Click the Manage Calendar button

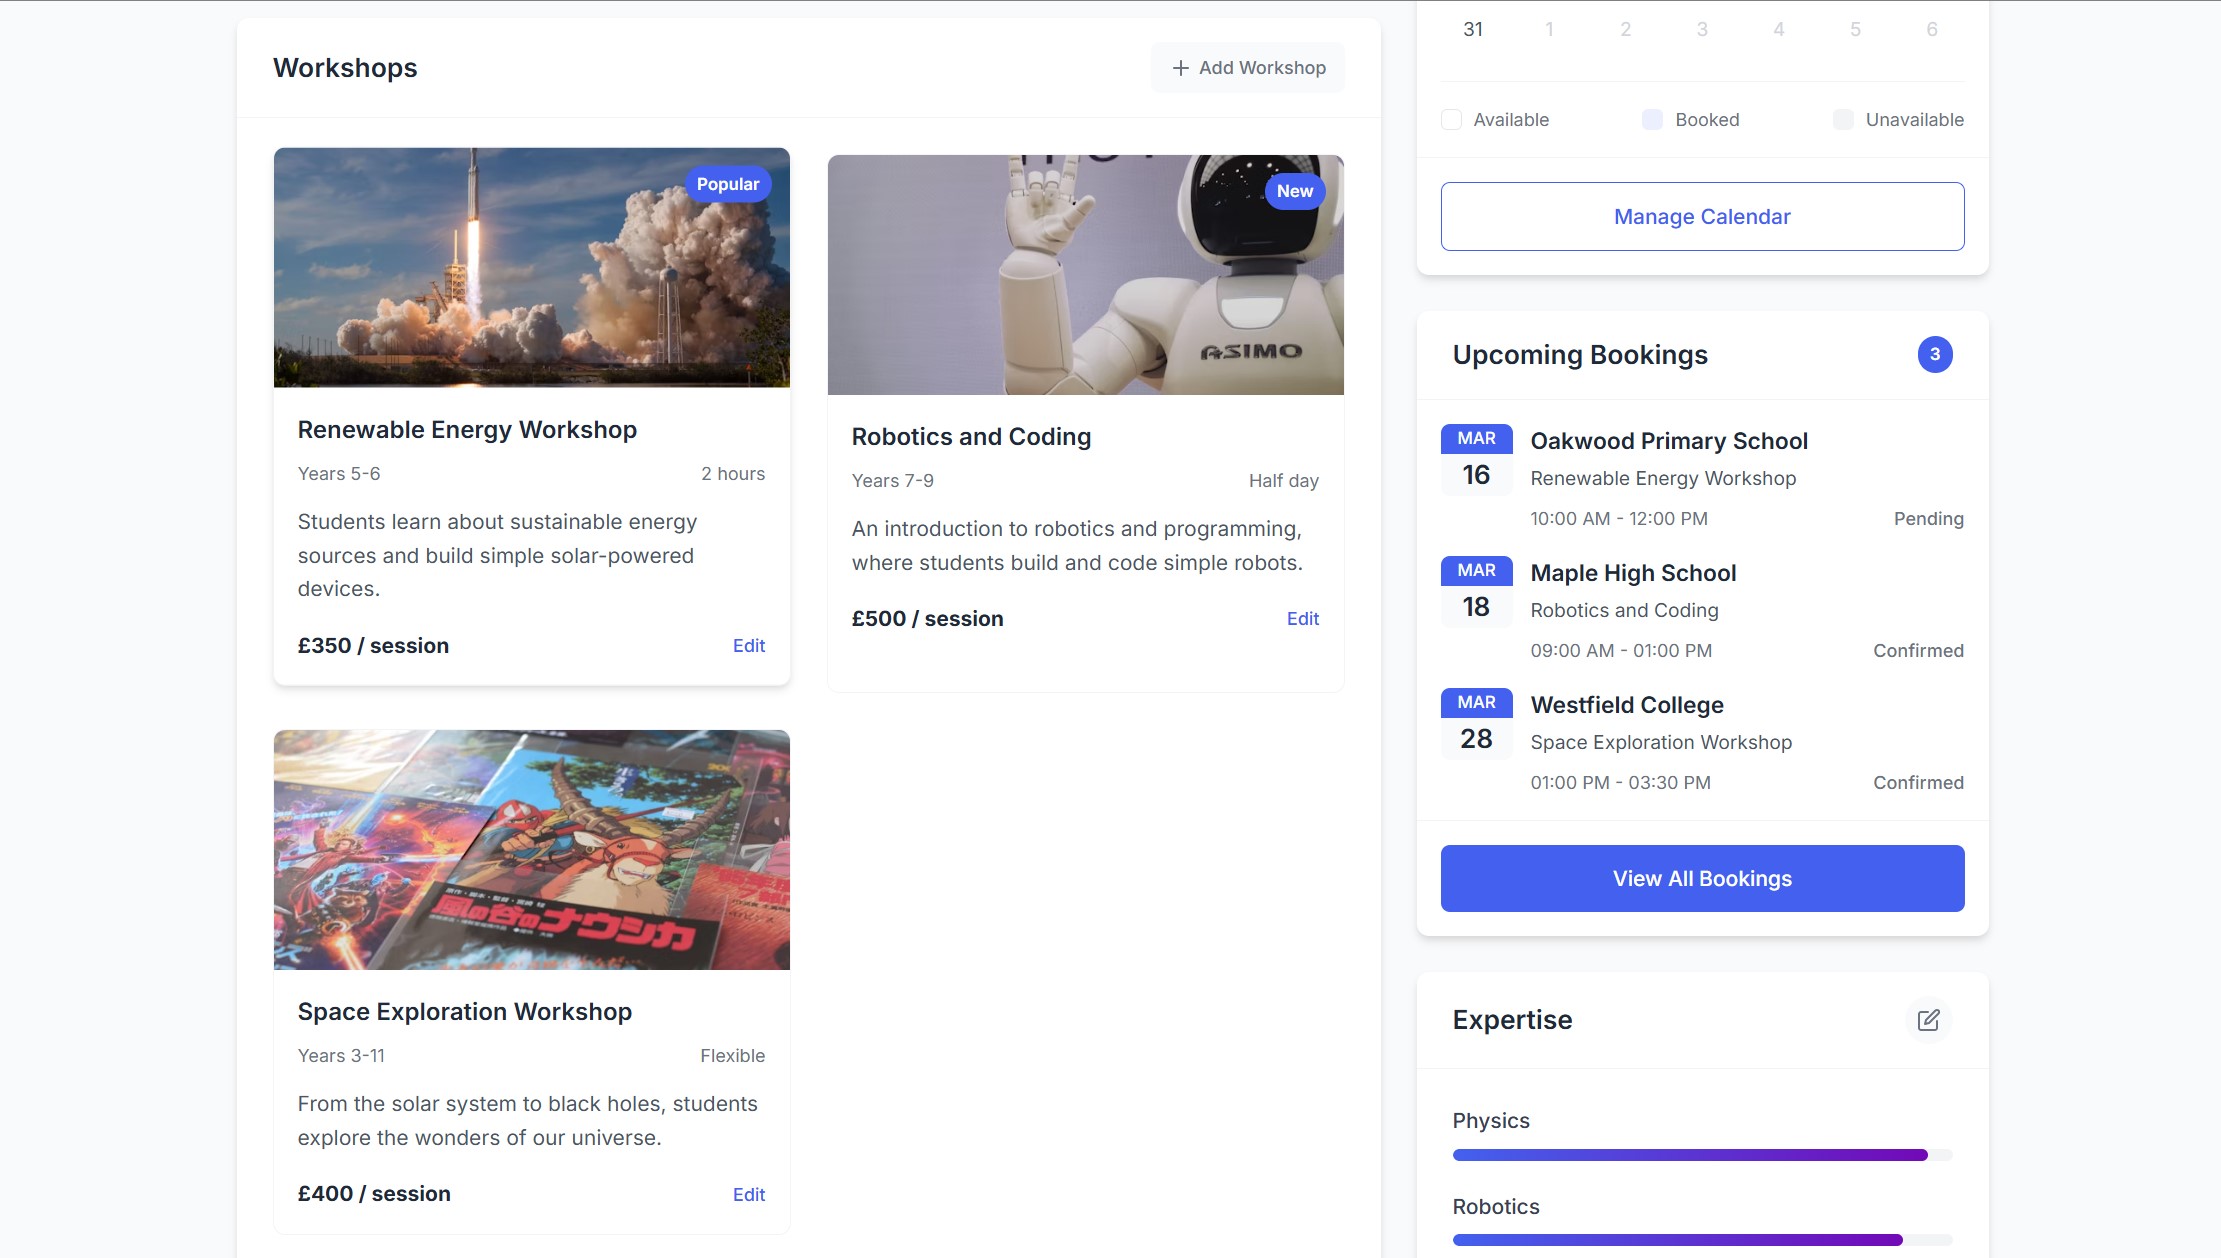1702,216
